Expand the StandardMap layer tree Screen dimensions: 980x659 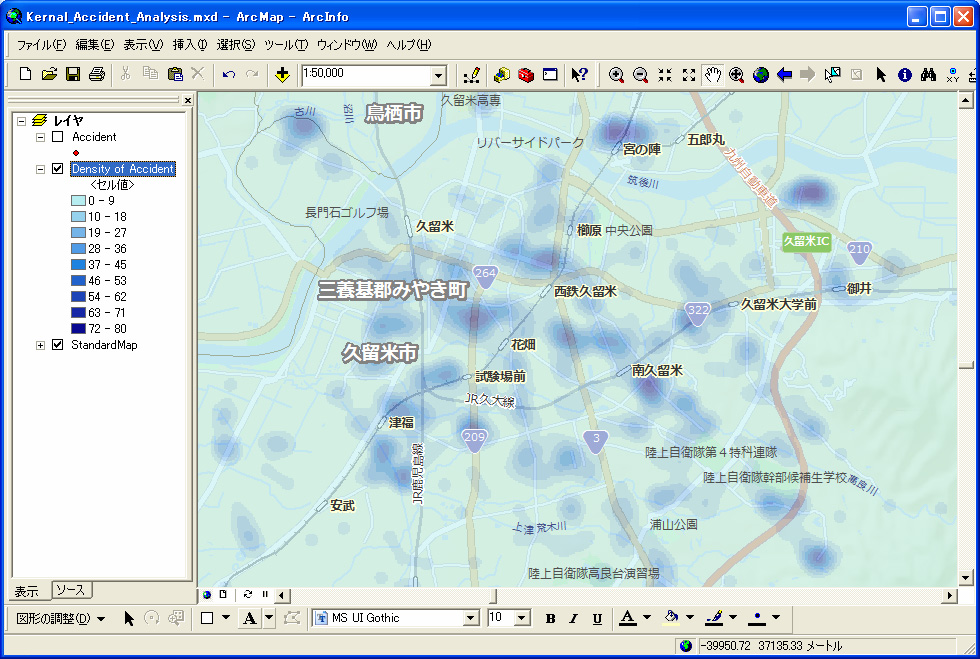(40, 345)
